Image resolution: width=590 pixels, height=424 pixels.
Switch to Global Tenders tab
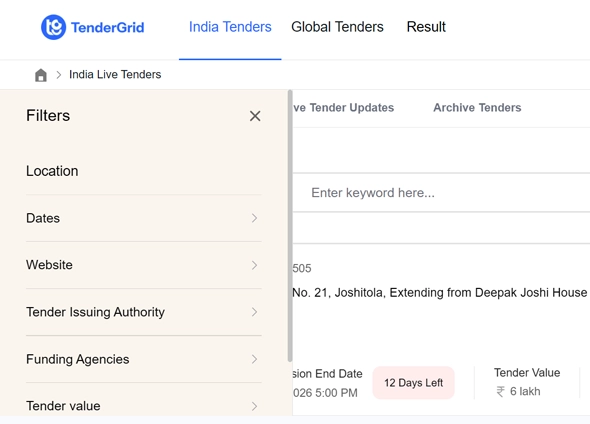(338, 27)
